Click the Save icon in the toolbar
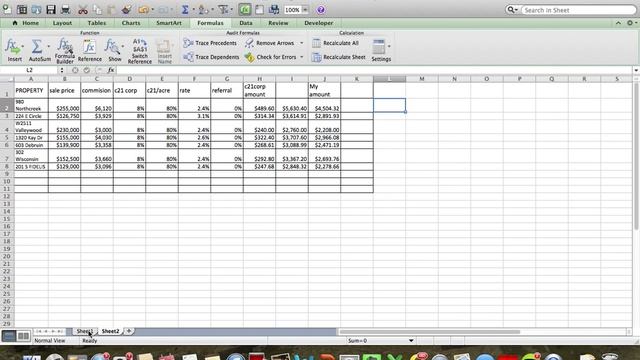 [x=51, y=9]
